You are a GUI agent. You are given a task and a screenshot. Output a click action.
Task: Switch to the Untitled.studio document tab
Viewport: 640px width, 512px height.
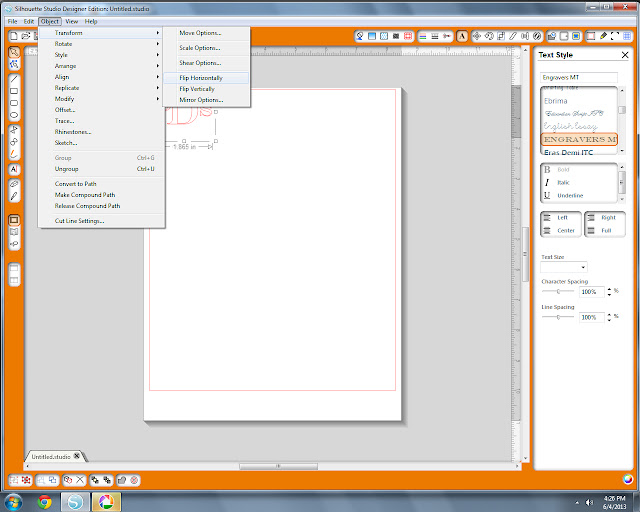(51, 457)
